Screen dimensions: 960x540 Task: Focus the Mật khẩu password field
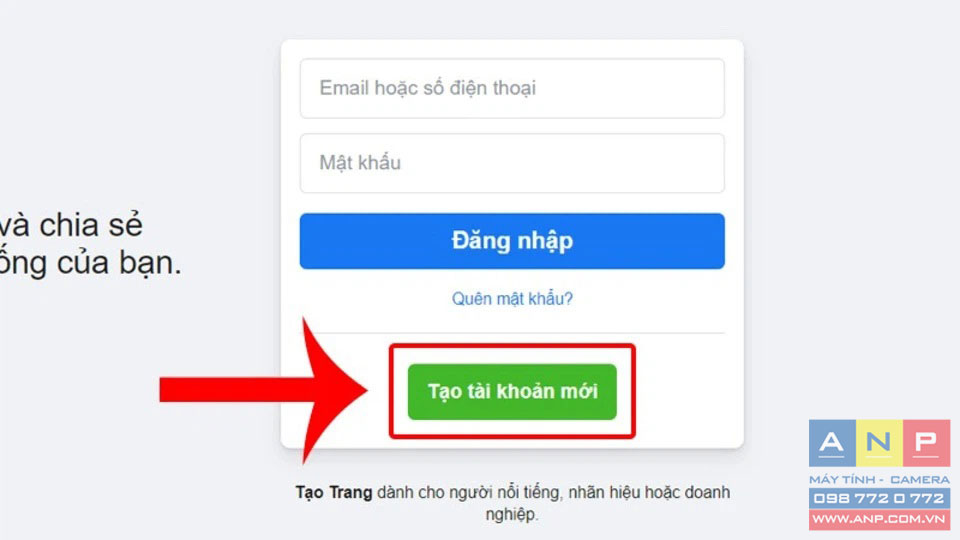pos(512,163)
